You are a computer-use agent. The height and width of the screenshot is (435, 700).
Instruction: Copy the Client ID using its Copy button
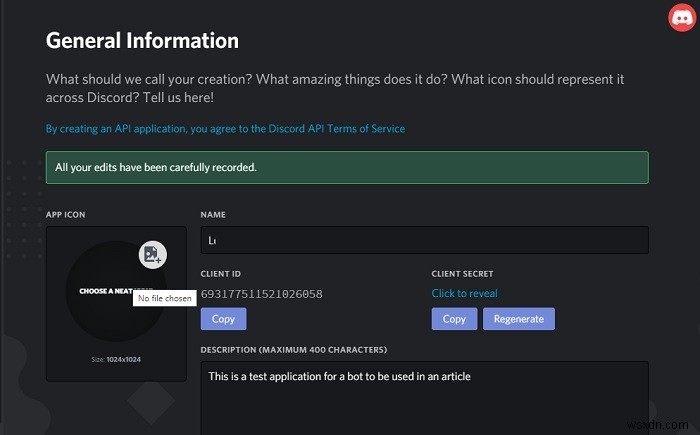click(223, 319)
